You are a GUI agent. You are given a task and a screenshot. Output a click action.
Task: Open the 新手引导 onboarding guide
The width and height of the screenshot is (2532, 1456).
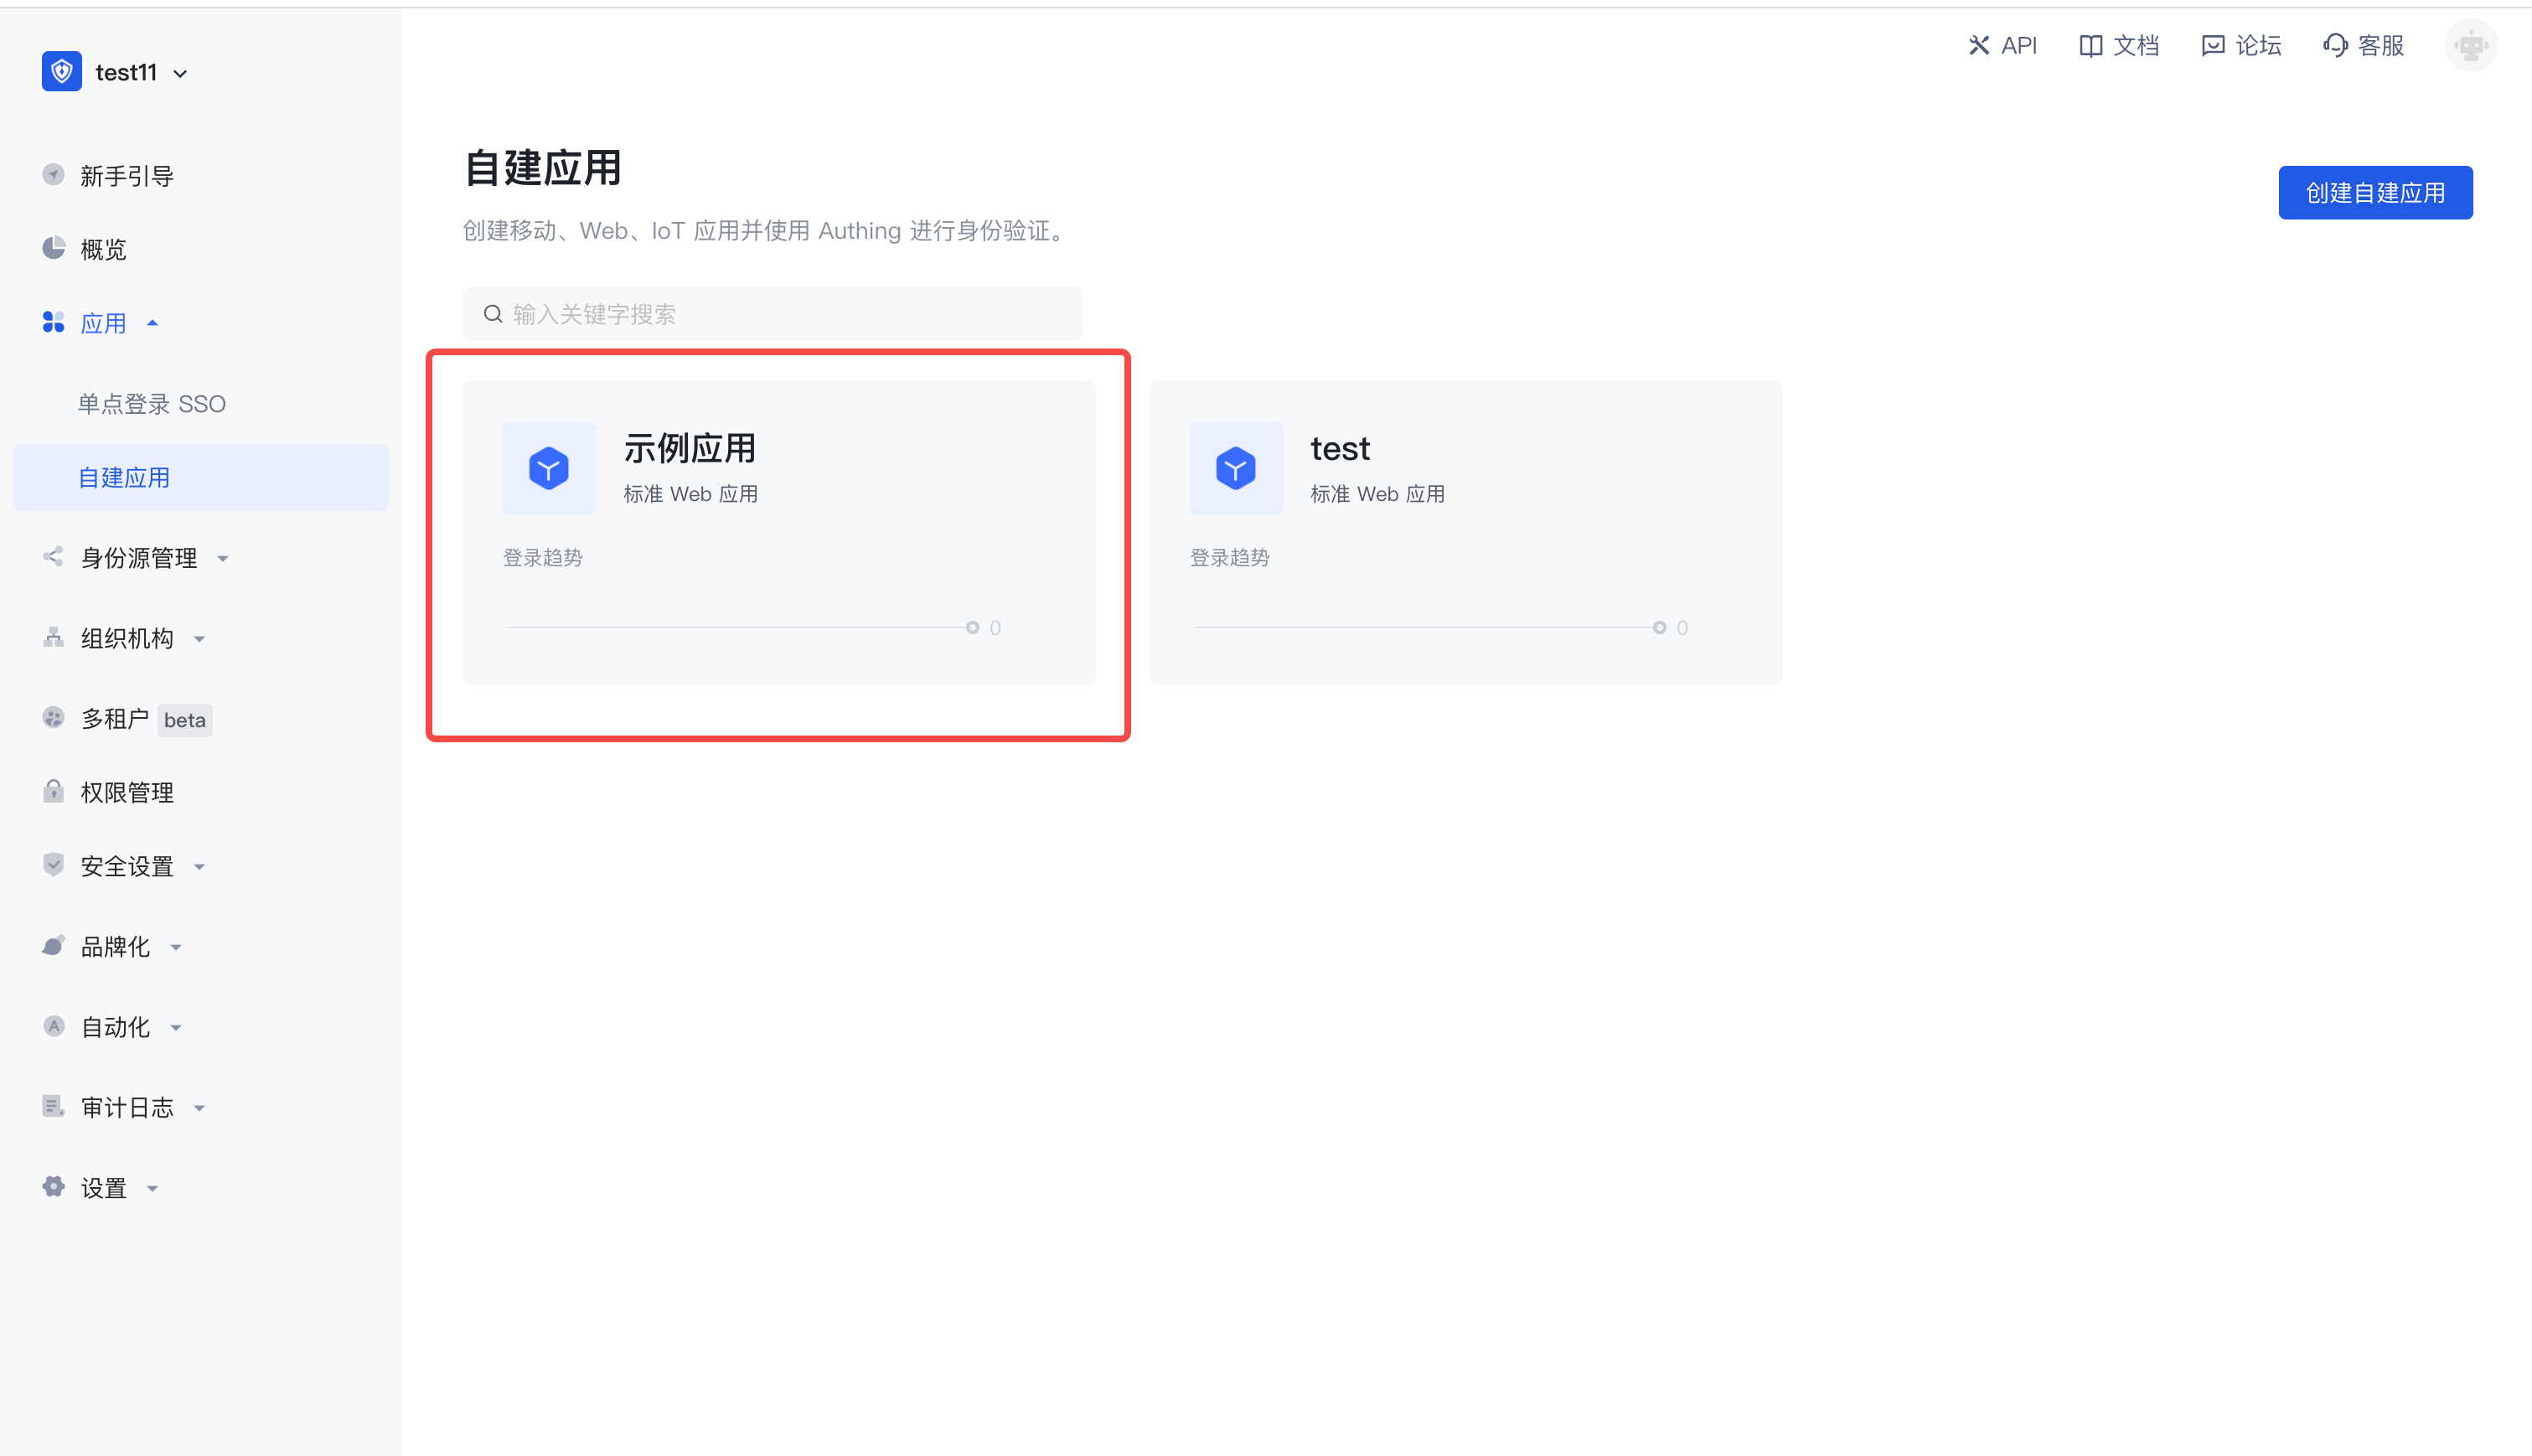click(127, 175)
